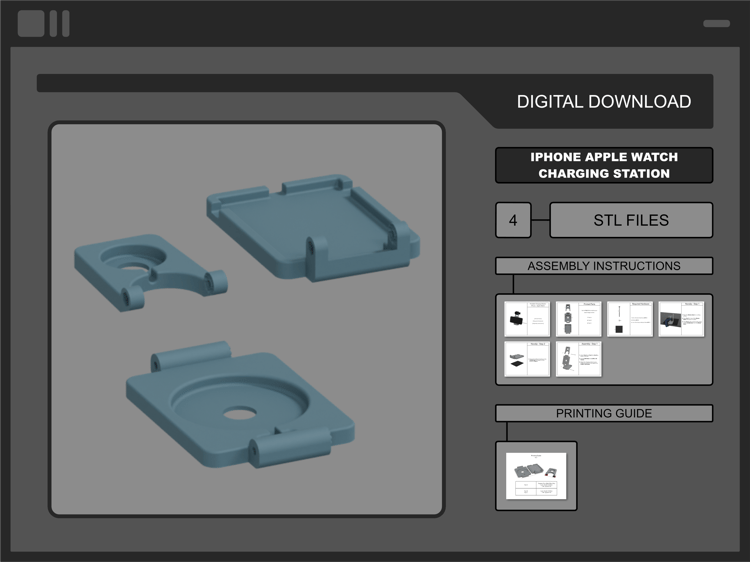This screenshot has height=562, width=750.
Task: Open the Required Hardware page thumbnail
Action: tap(630, 319)
